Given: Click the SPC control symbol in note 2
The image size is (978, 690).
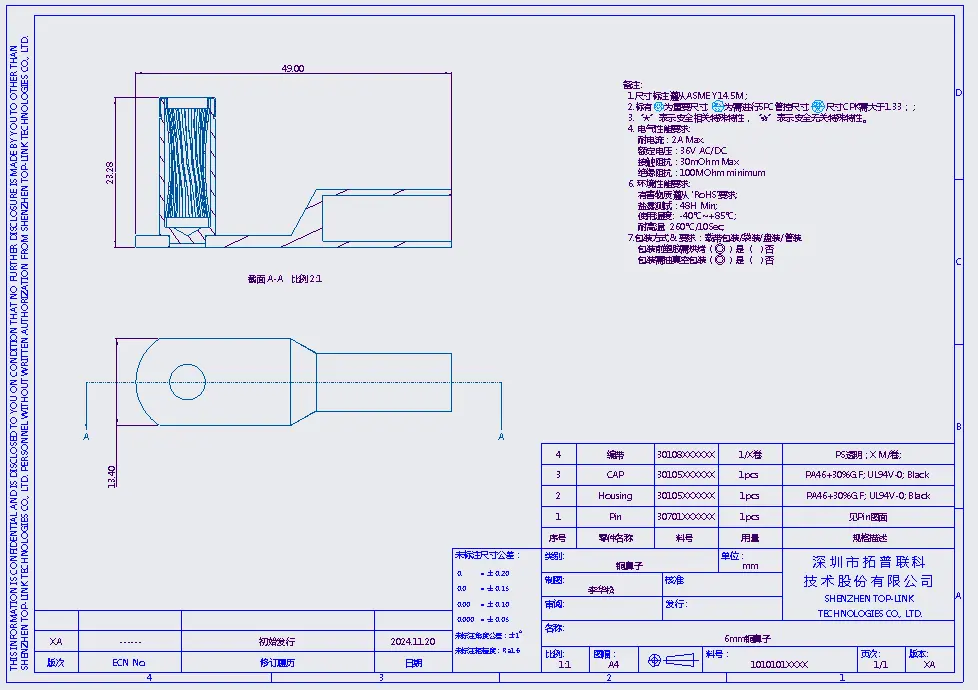Looking at the screenshot, I should click(x=718, y=107).
